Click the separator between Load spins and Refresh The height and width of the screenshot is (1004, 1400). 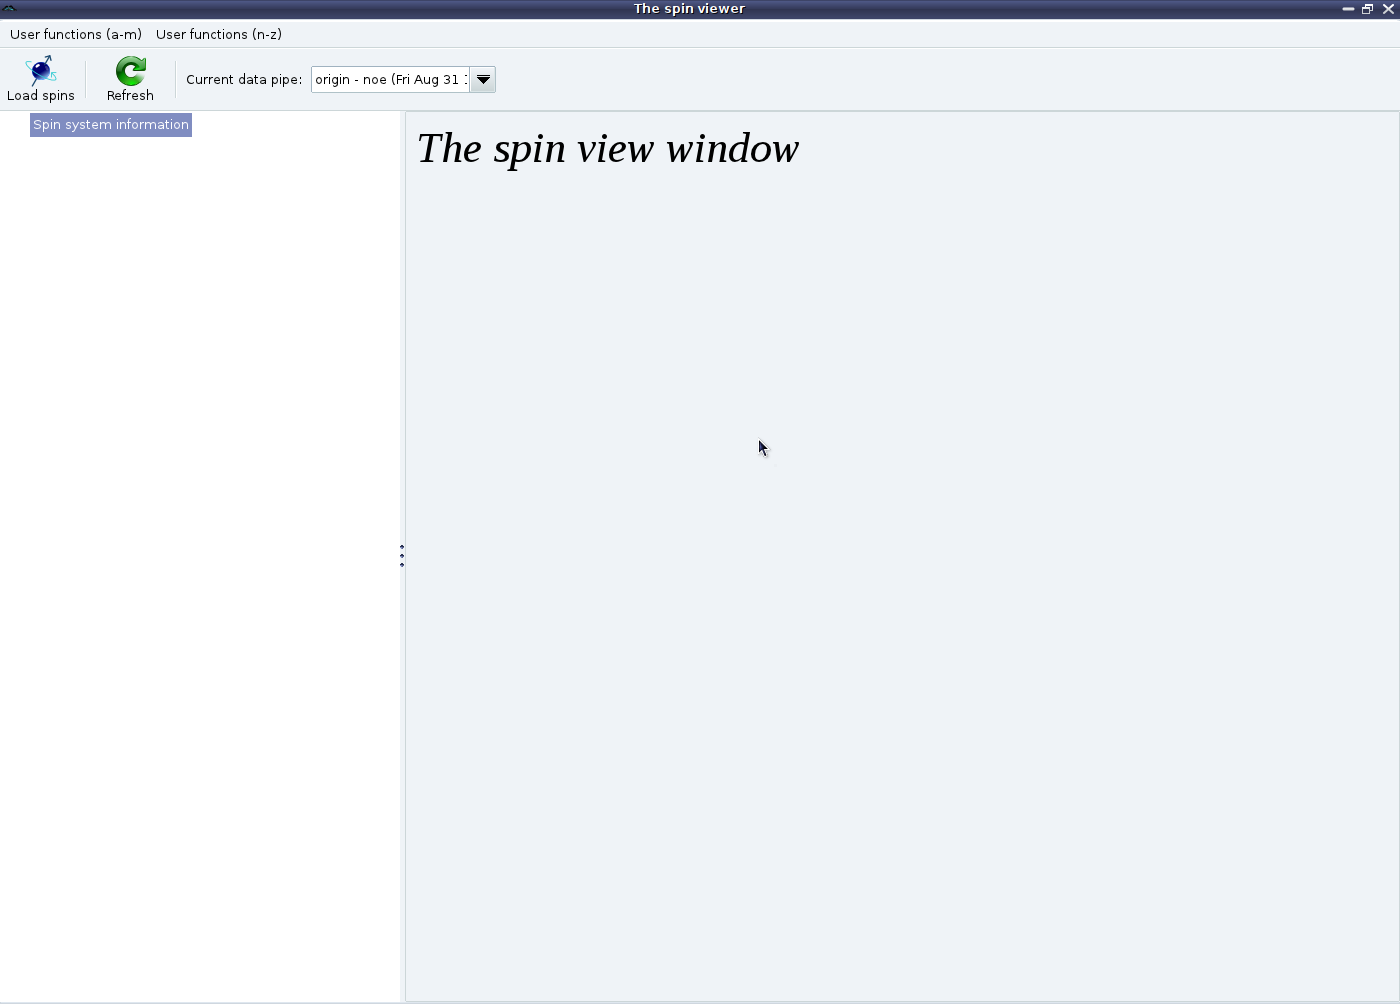(86, 79)
